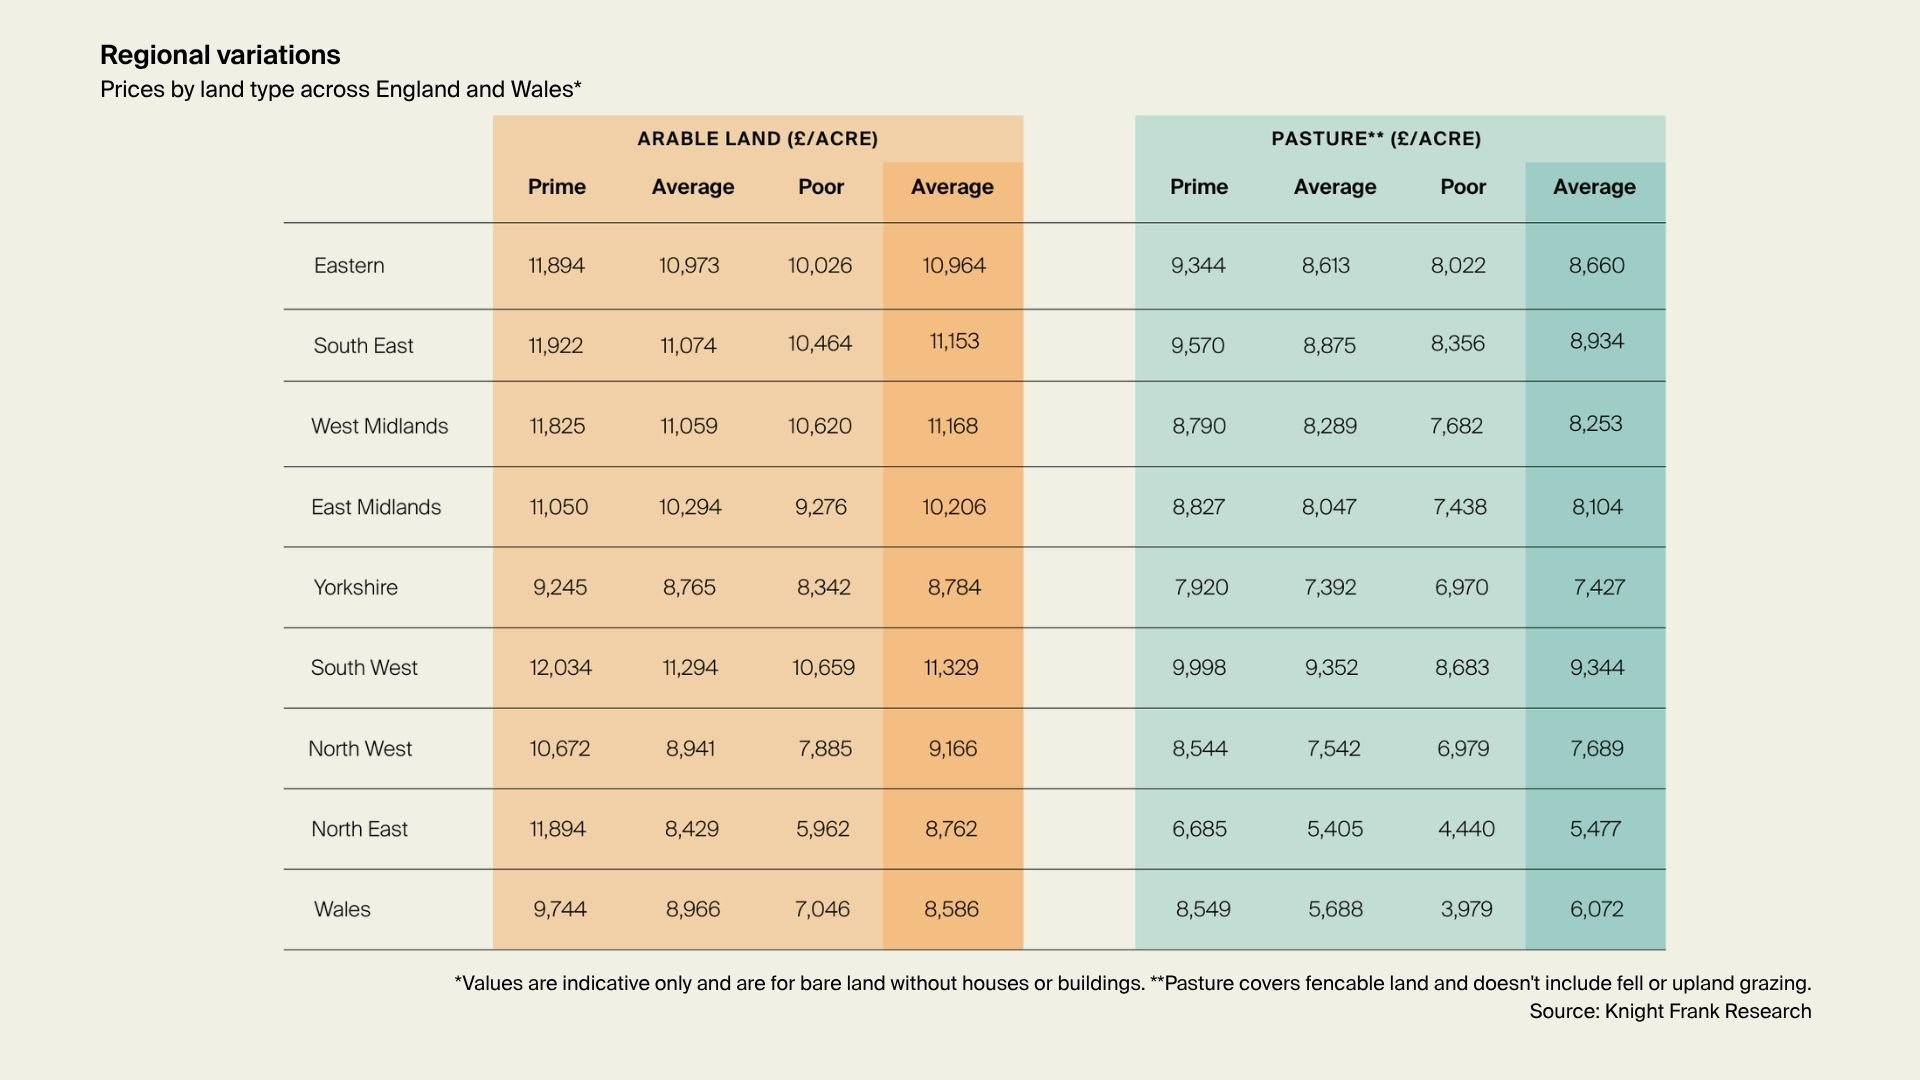The height and width of the screenshot is (1080, 1920).
Task: Click the Prime column header under Arable Land
Action: (556, 187)
